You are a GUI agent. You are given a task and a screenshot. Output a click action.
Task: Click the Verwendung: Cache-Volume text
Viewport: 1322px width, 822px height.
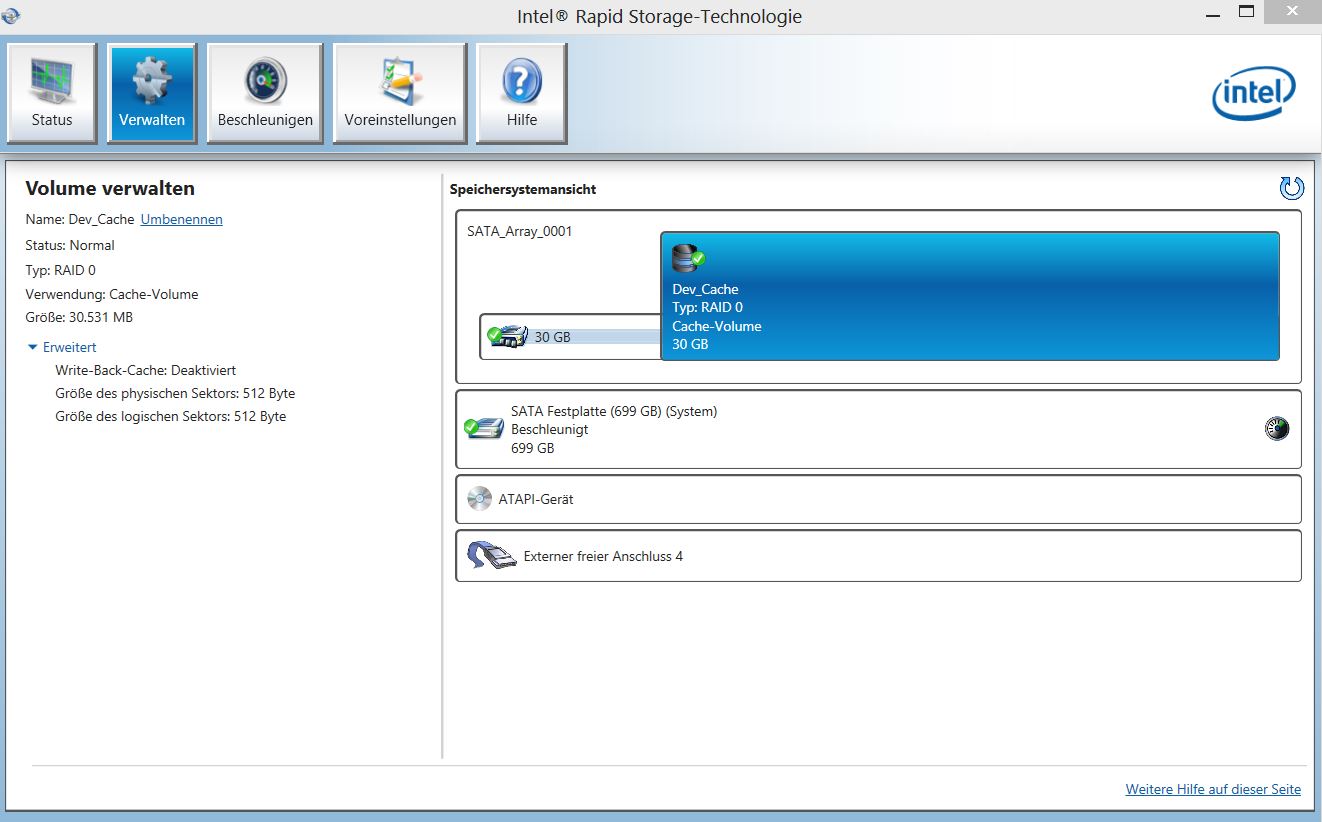coord(112,294)
